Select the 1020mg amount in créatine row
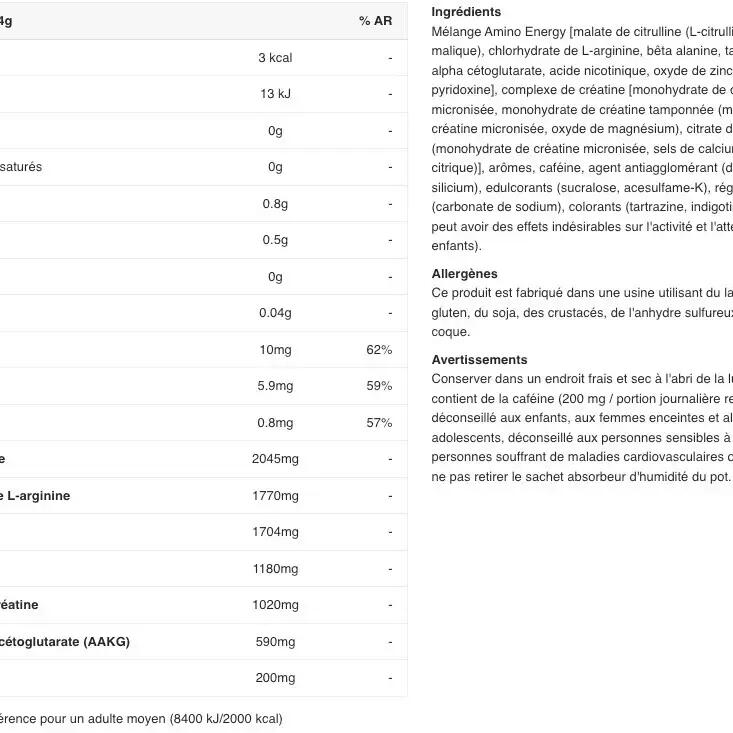Screen dimensions: 733x733 [x=275, y=605]
